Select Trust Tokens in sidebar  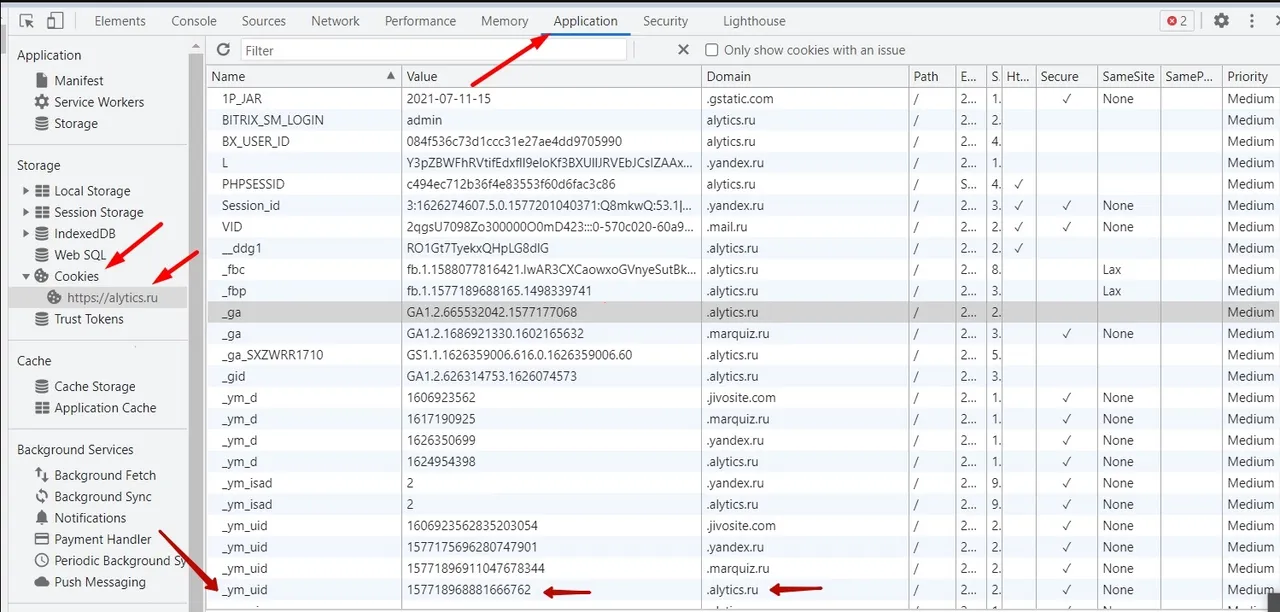coord(89,319)
